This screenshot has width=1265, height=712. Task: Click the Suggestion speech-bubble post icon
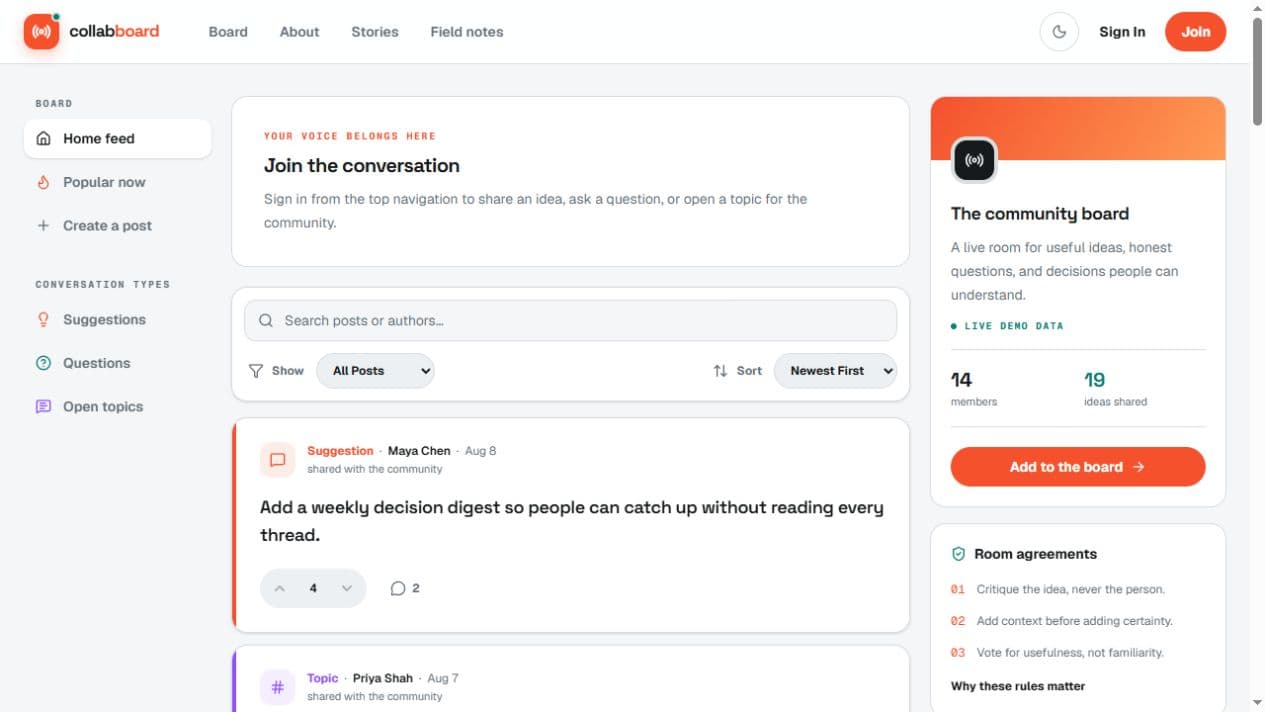pyautogui.click(x=278, y=460)
